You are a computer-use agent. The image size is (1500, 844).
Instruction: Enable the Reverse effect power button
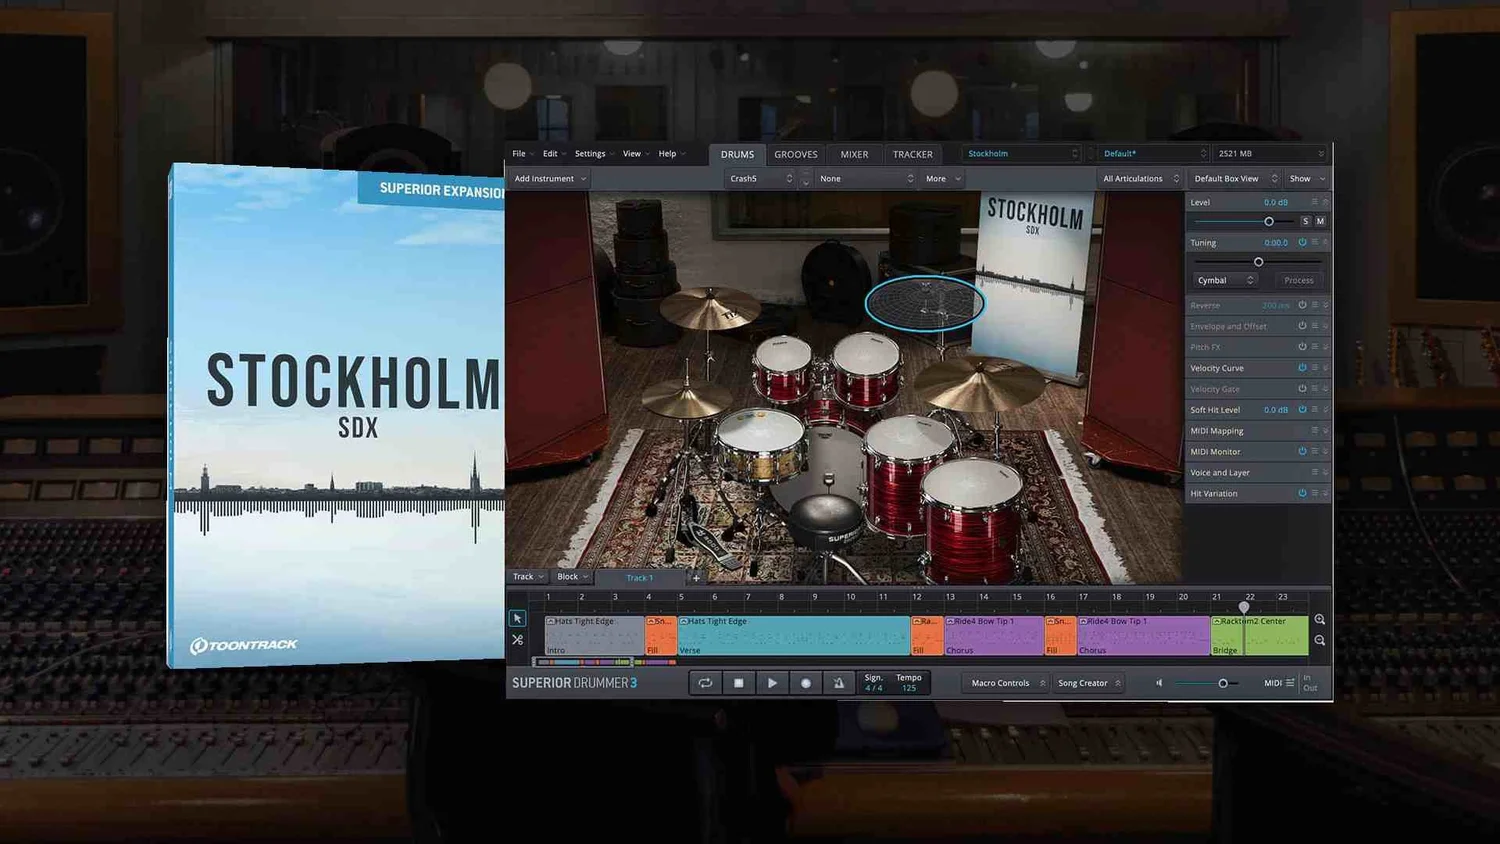point(1301,305)
